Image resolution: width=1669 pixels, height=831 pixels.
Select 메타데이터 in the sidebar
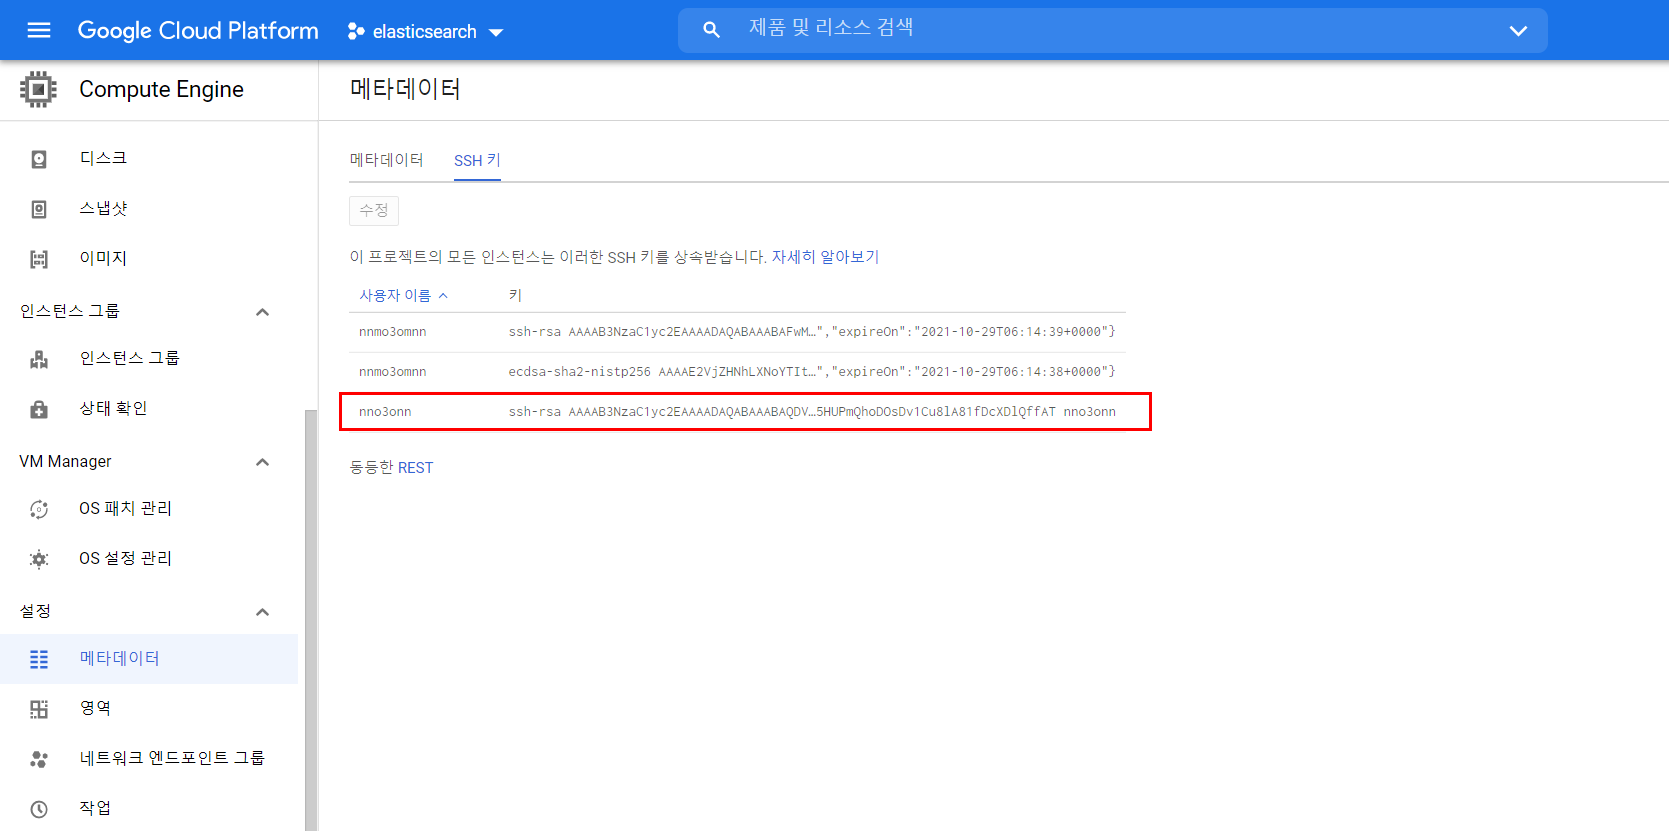(x=149, y=659)
